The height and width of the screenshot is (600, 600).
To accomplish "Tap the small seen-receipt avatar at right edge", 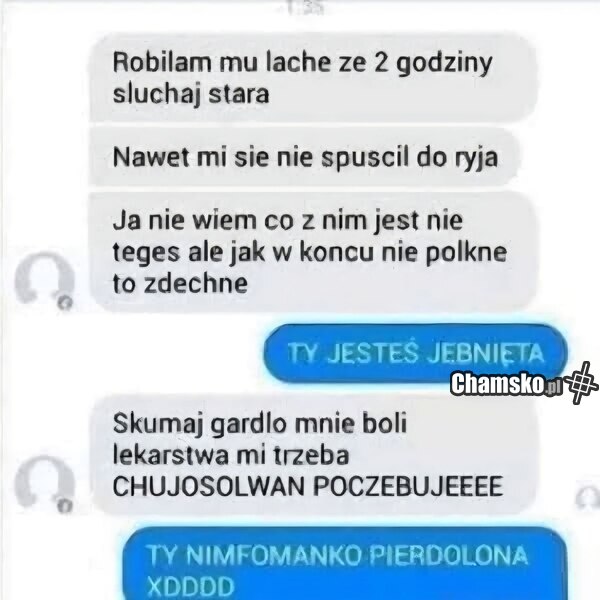I will click(588, 497).
